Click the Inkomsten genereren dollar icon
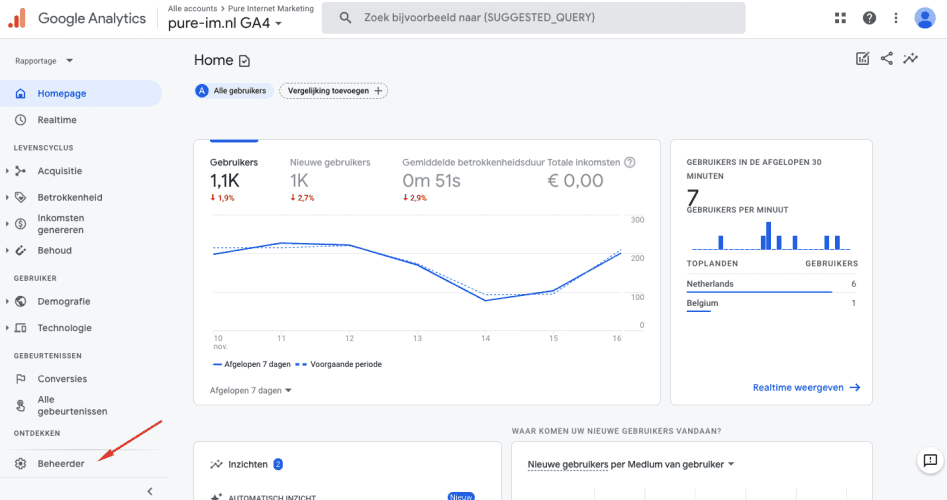 (21, 224)
